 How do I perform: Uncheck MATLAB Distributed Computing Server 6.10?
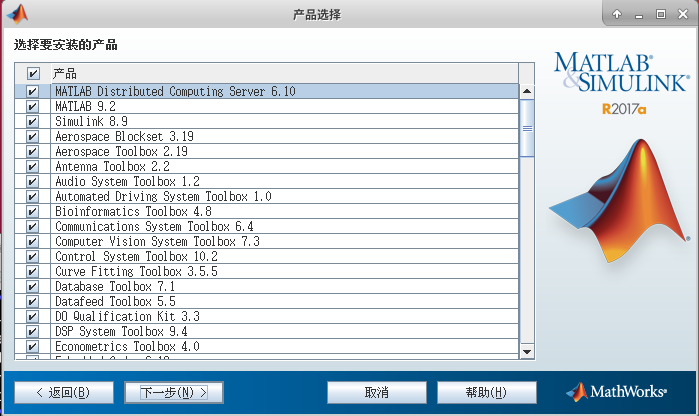(32, 91)
